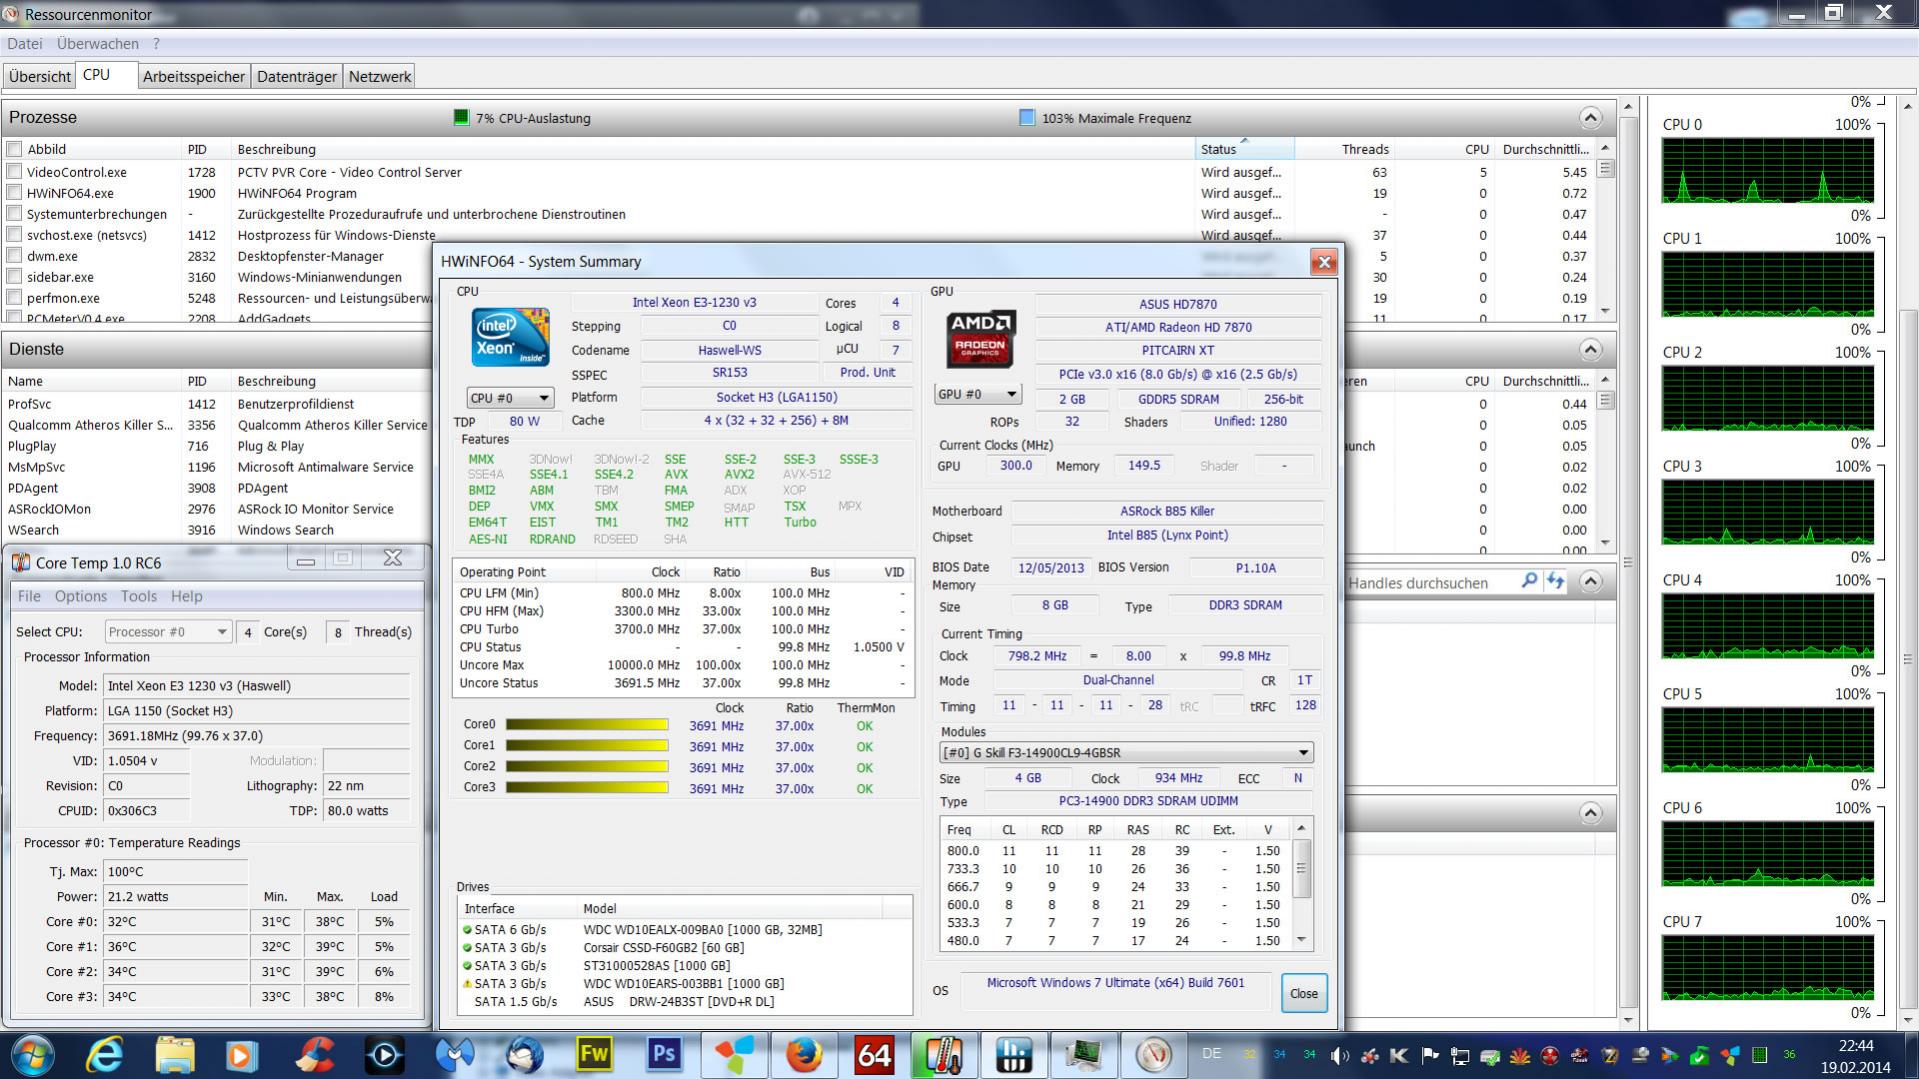
Task: Sort processes by the Status column
Action: [1244, 149]
